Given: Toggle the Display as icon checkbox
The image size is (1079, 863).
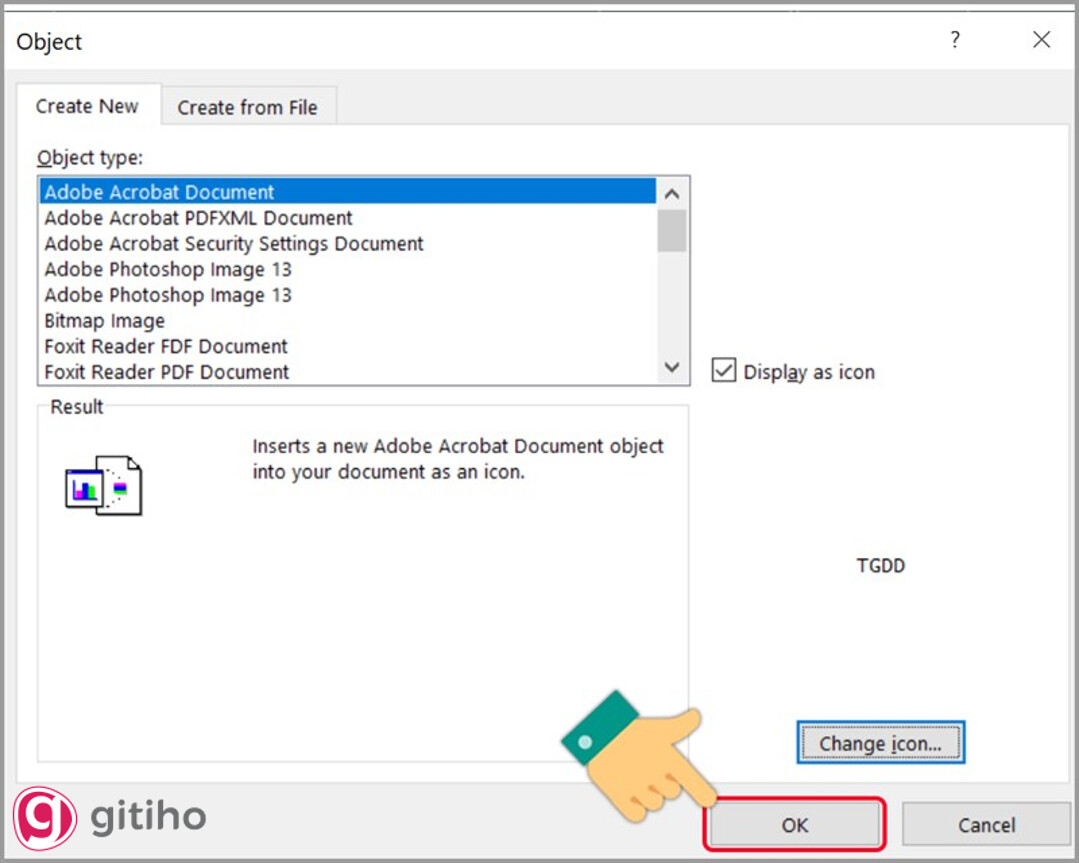Looking at the screenshot, I should (x=724, y=370).
